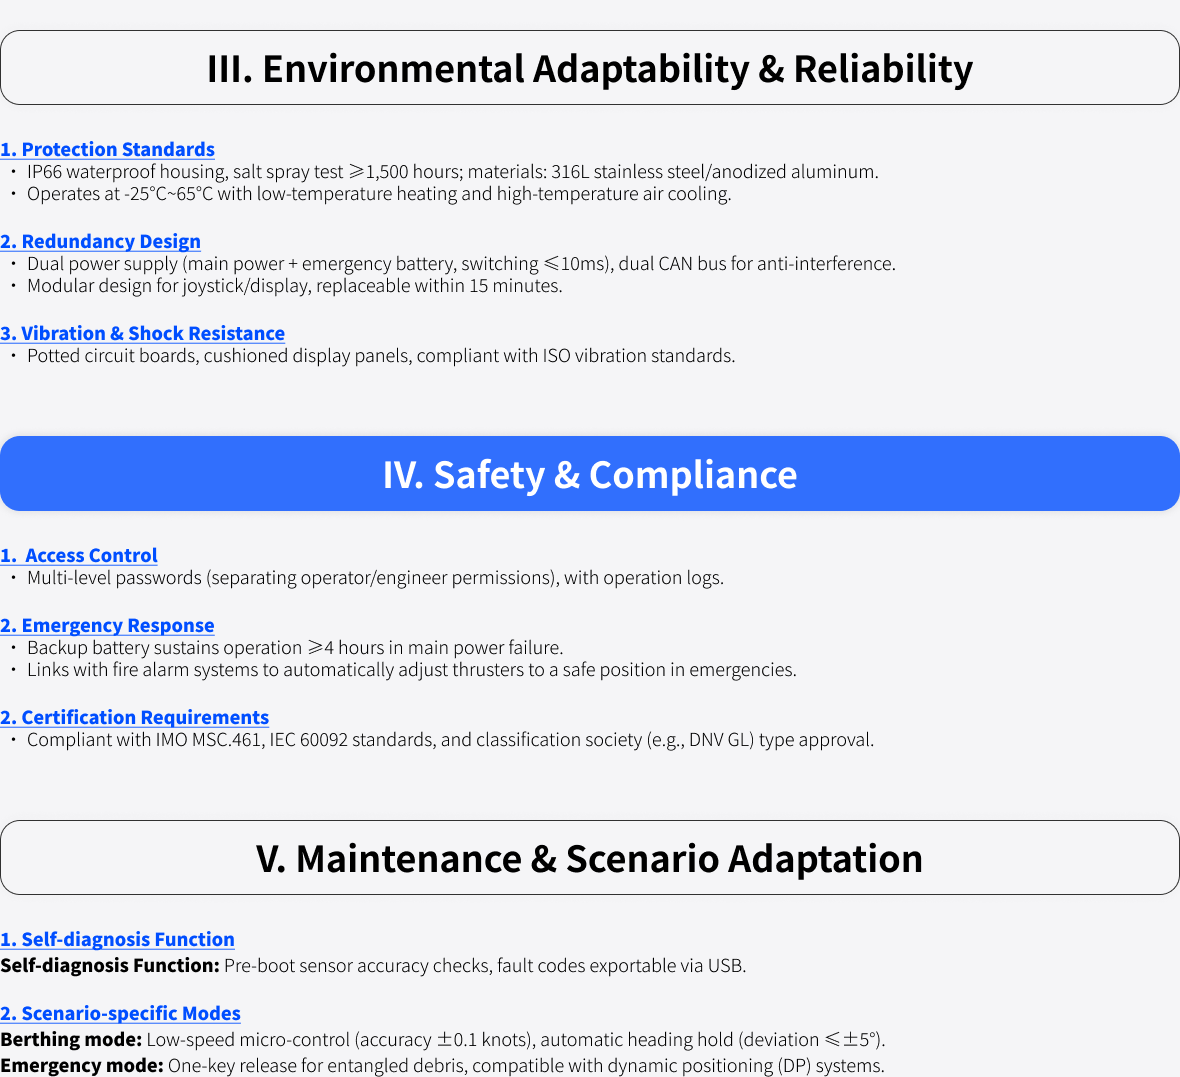Click the bold Berthing mode label
The image size is (1180, 1077).
click(x=71, y=1039)
